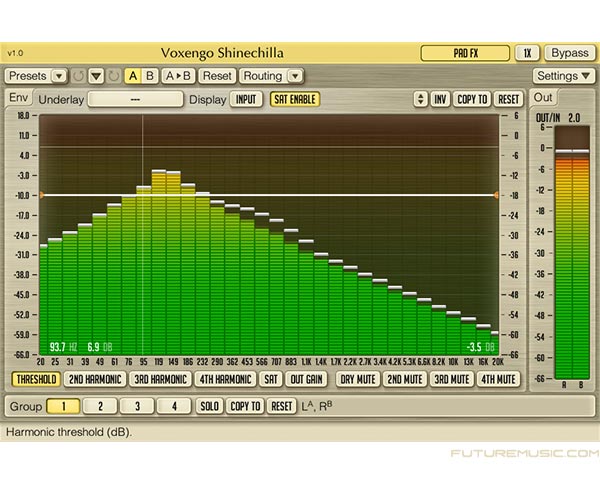This screenshot has height=493, width=600.
Task: Toggle 2ND MUTE
Action: pos(405,379)
